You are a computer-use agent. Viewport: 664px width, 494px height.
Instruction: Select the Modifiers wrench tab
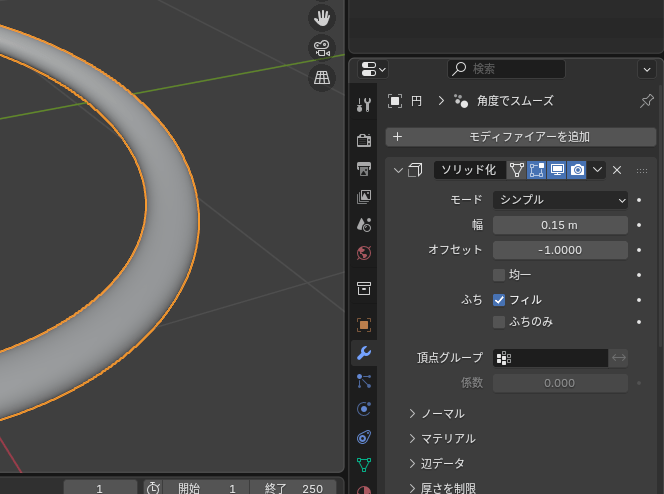tap(364, 353)
